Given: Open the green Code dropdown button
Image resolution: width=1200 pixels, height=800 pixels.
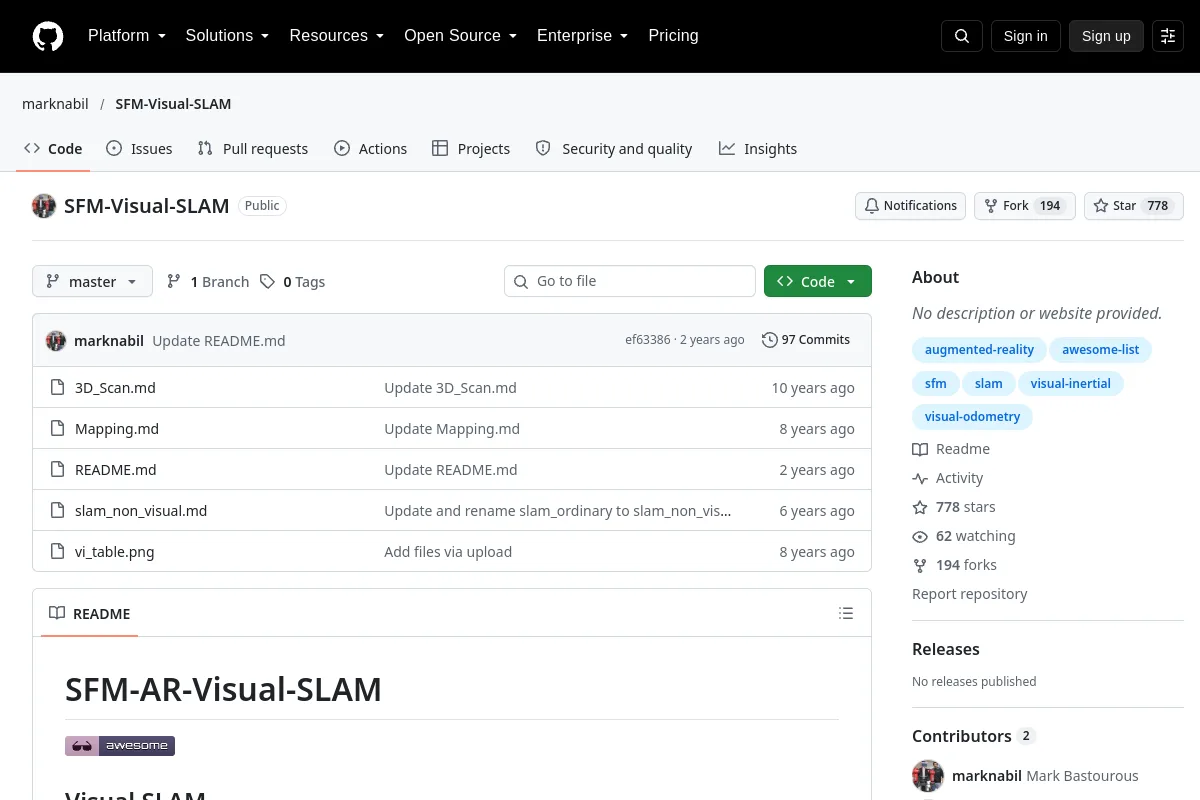Looking at the screenshot, I should [818, 282].
